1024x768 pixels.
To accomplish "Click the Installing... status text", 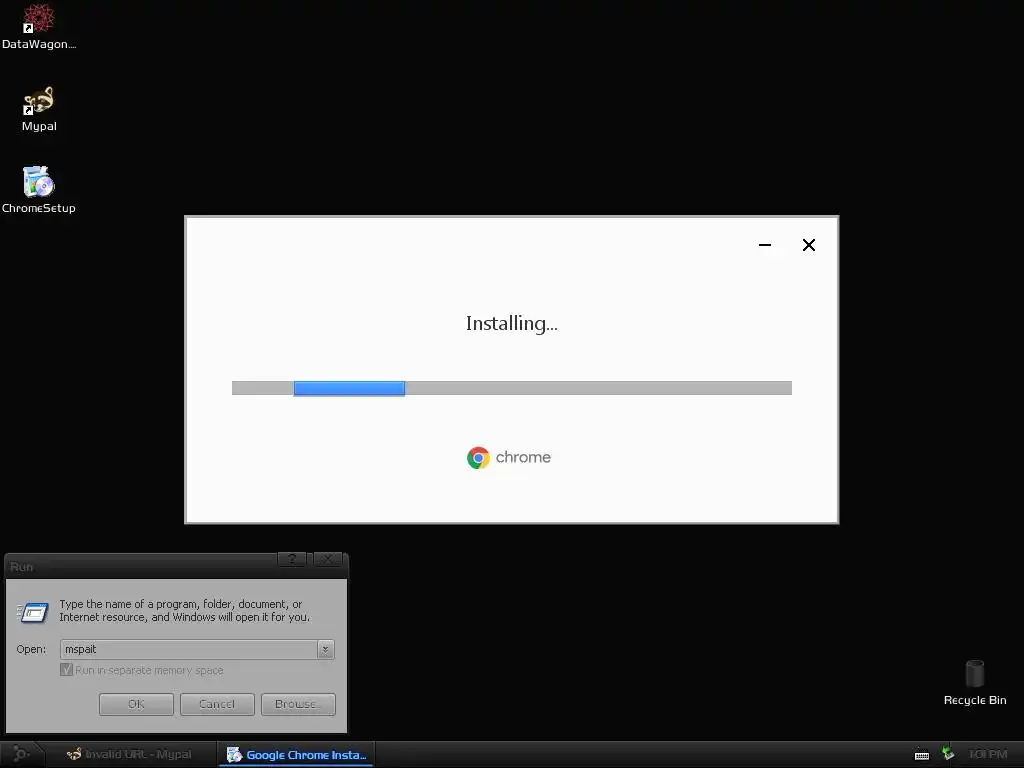I will pos(511,323).
